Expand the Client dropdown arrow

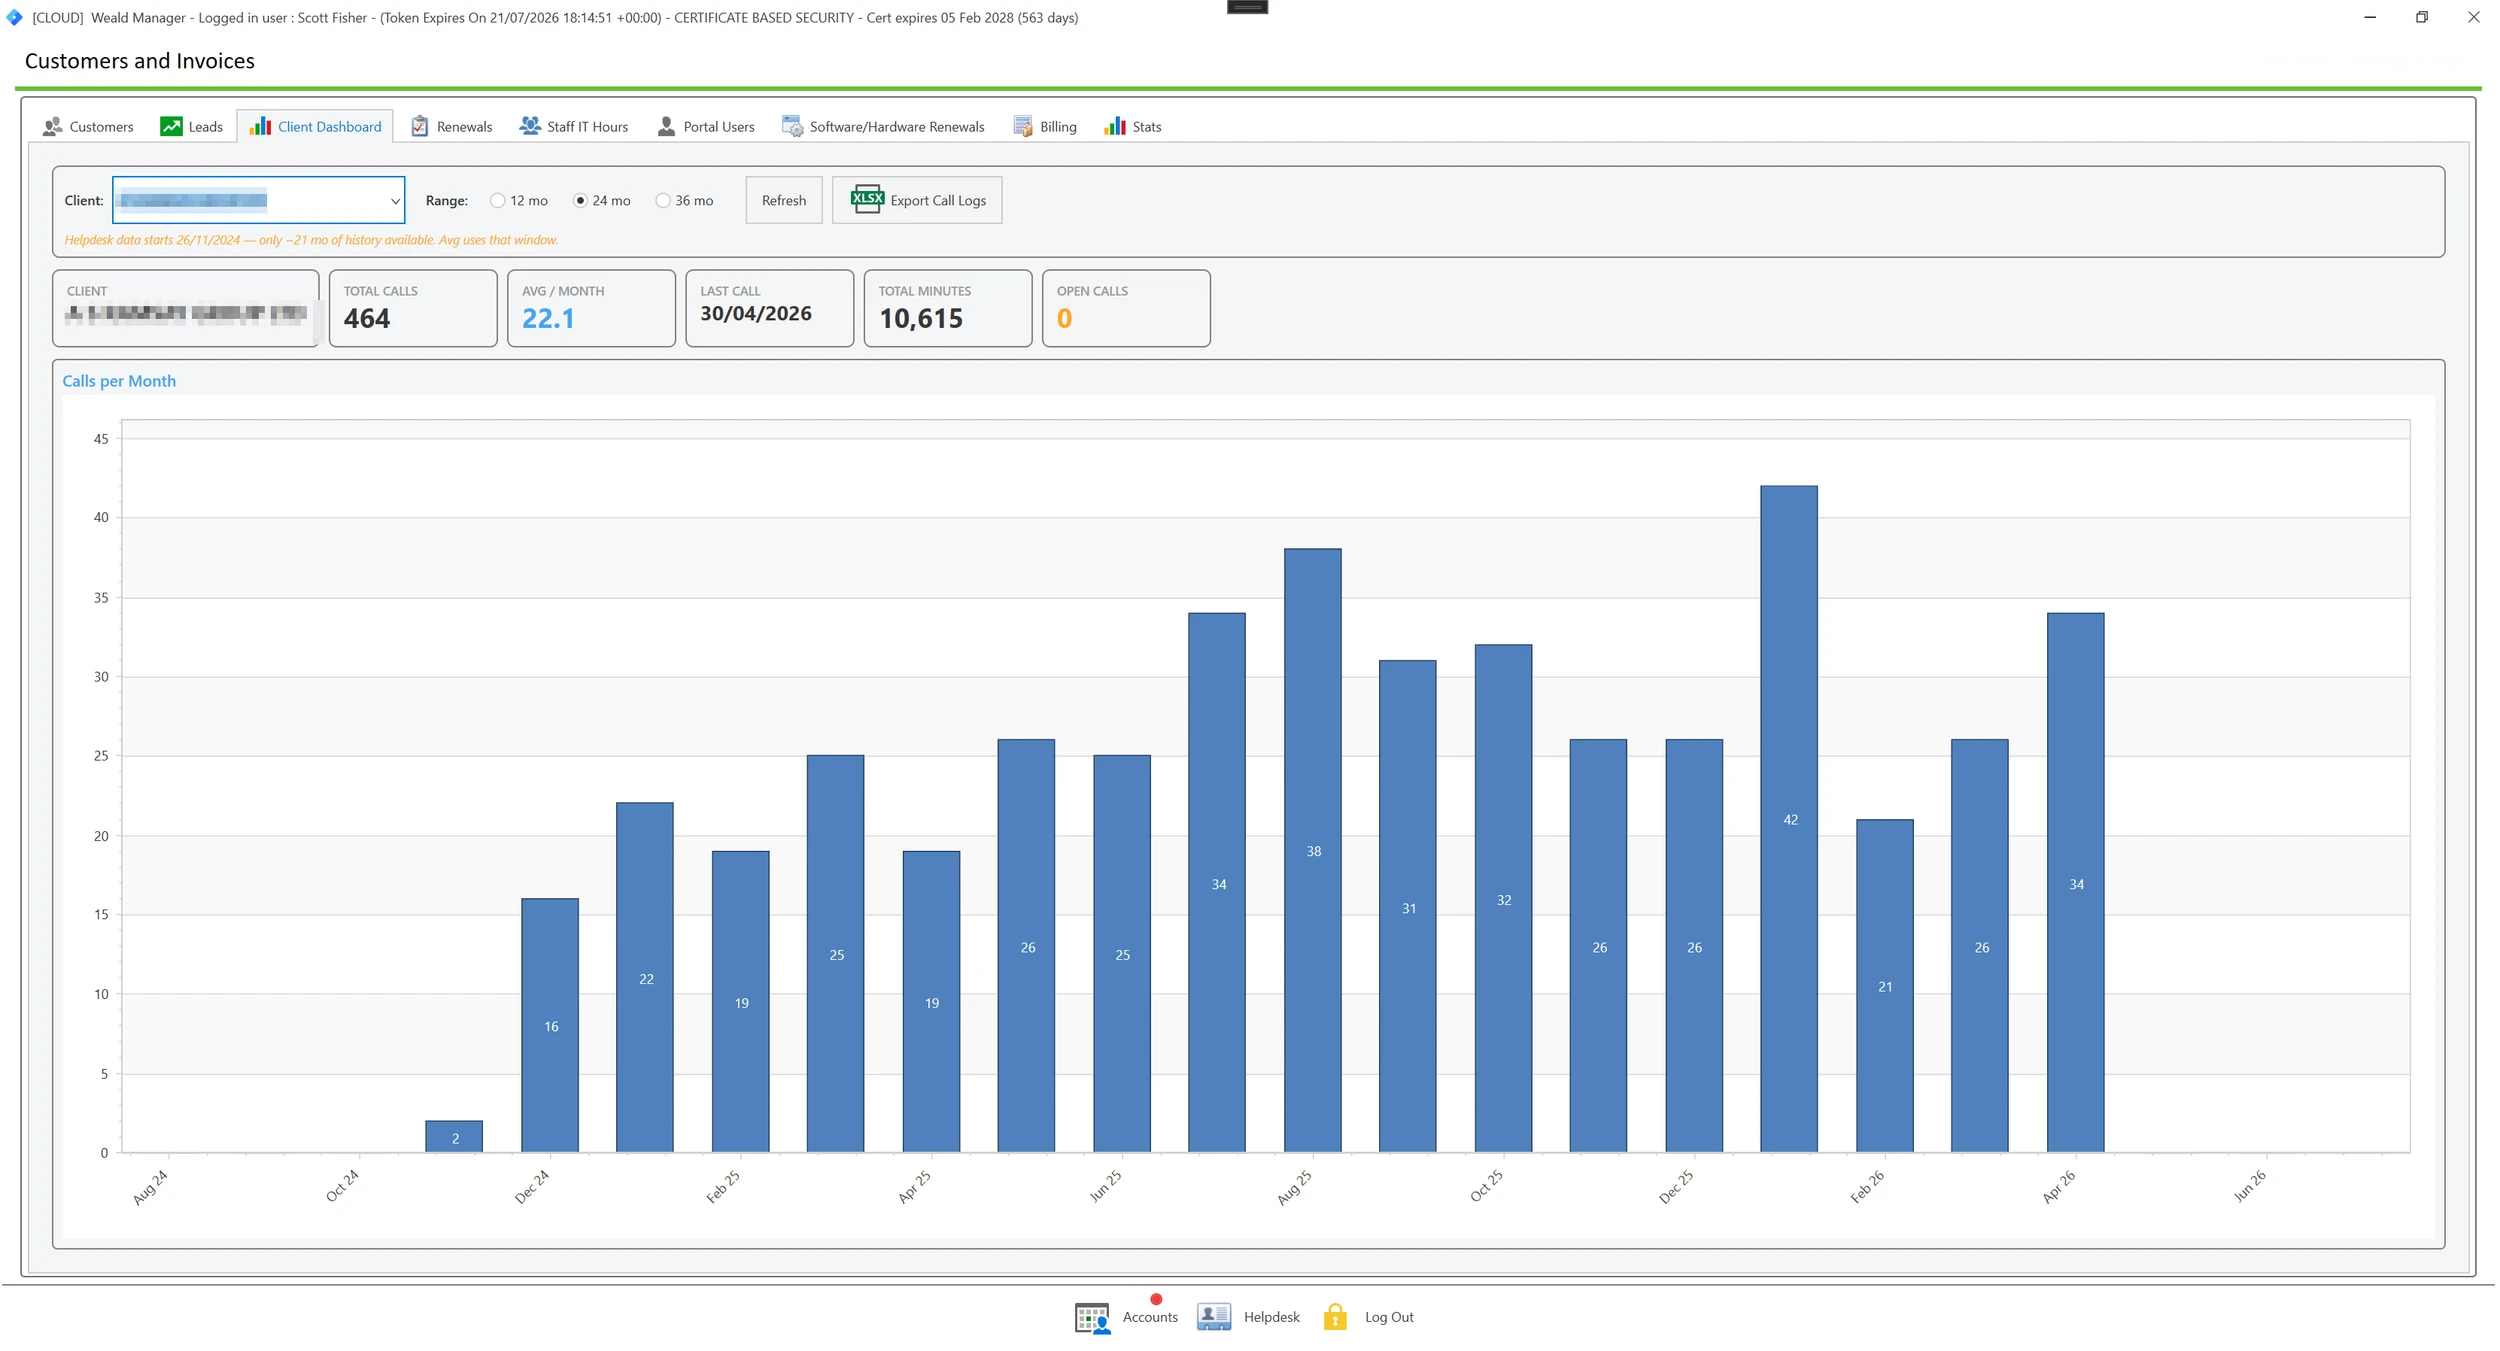[395, 201]
